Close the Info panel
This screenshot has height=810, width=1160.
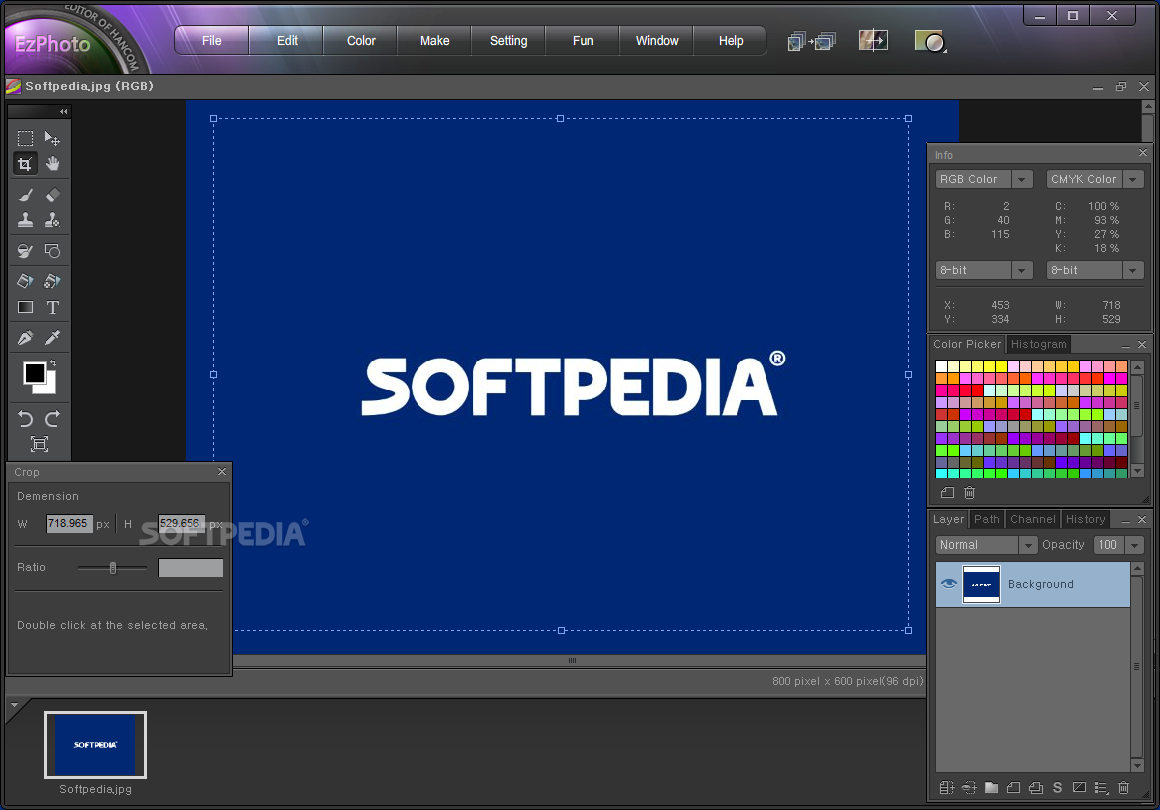point(1143,152)
